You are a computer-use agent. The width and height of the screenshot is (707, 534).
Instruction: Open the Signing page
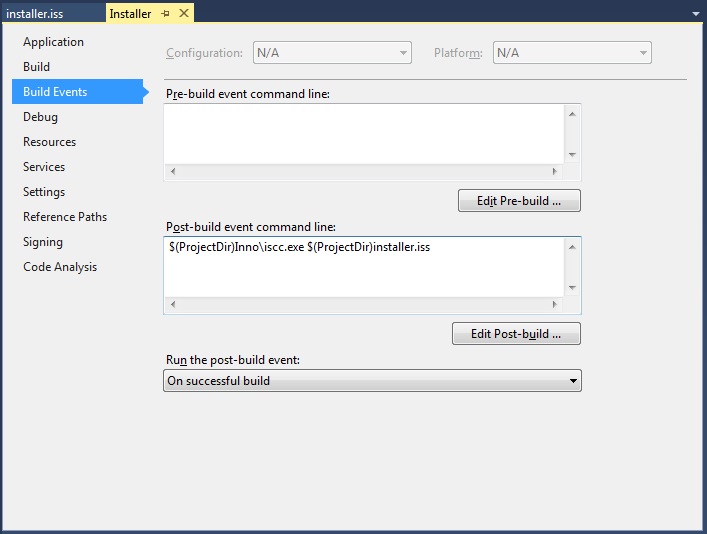pos(43,242)
